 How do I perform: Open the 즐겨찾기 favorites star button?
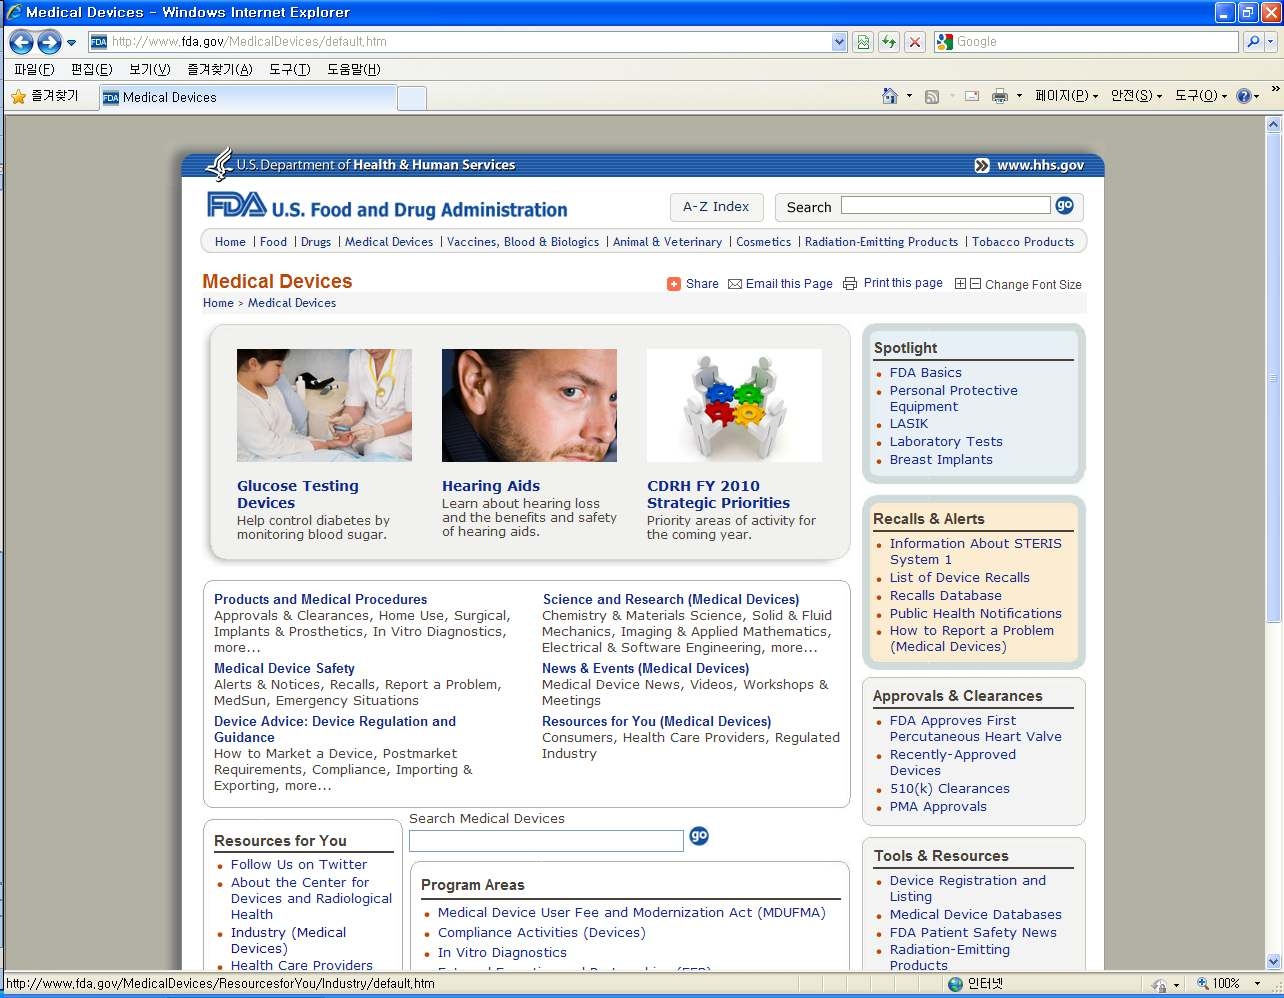click(45, 96)
